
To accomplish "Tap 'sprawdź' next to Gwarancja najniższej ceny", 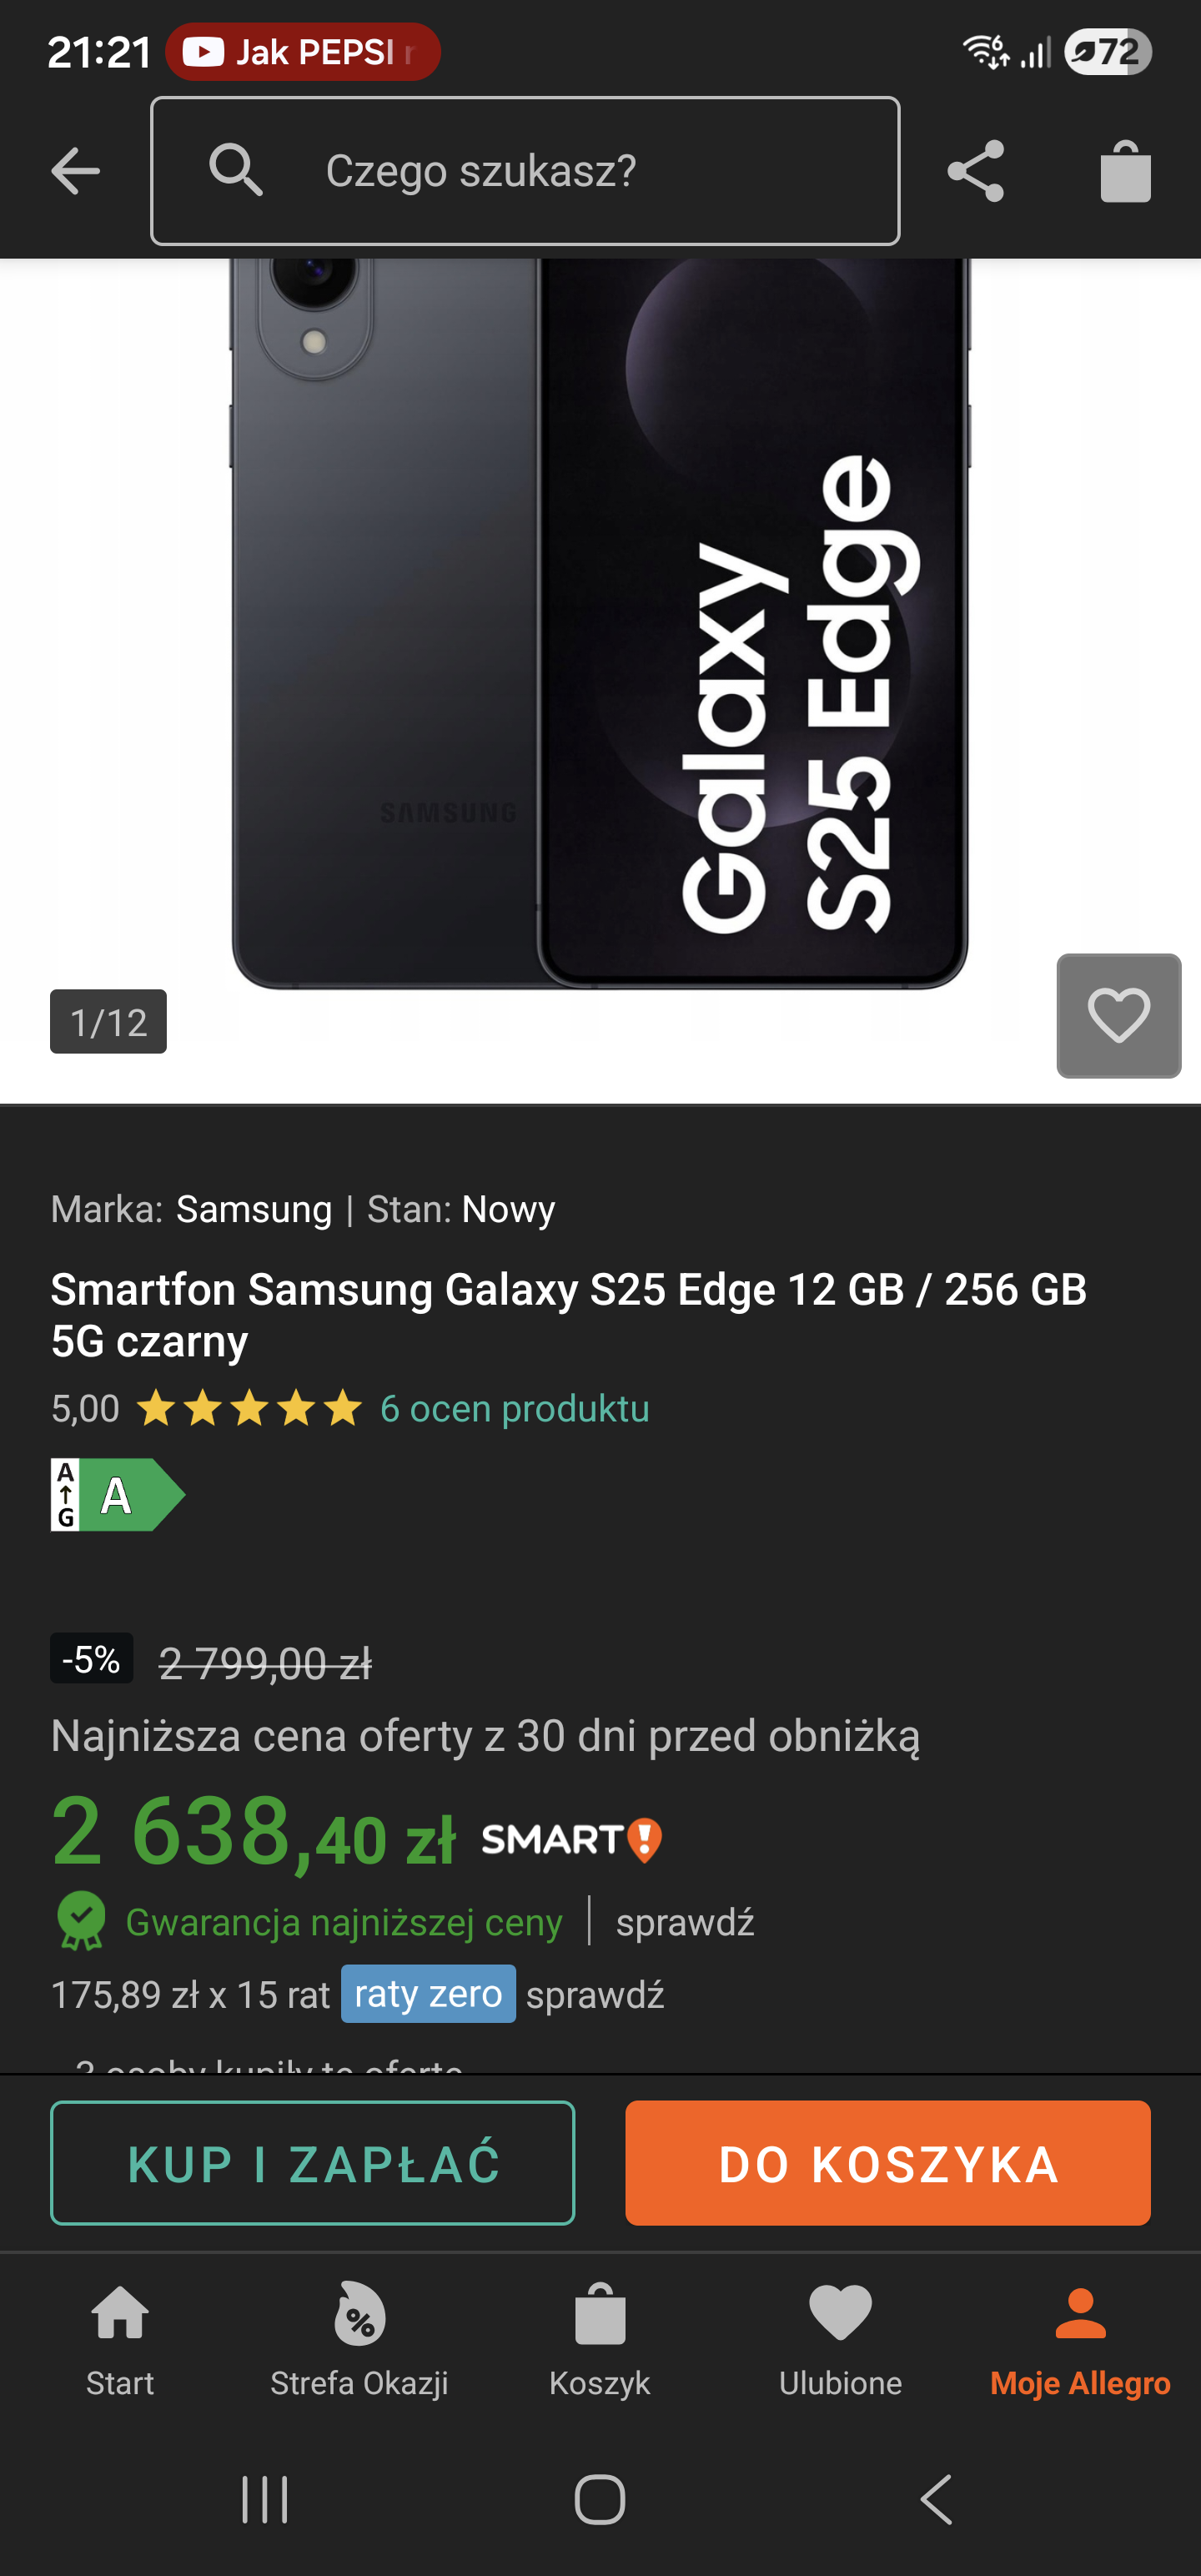I will coord(685,1922).
